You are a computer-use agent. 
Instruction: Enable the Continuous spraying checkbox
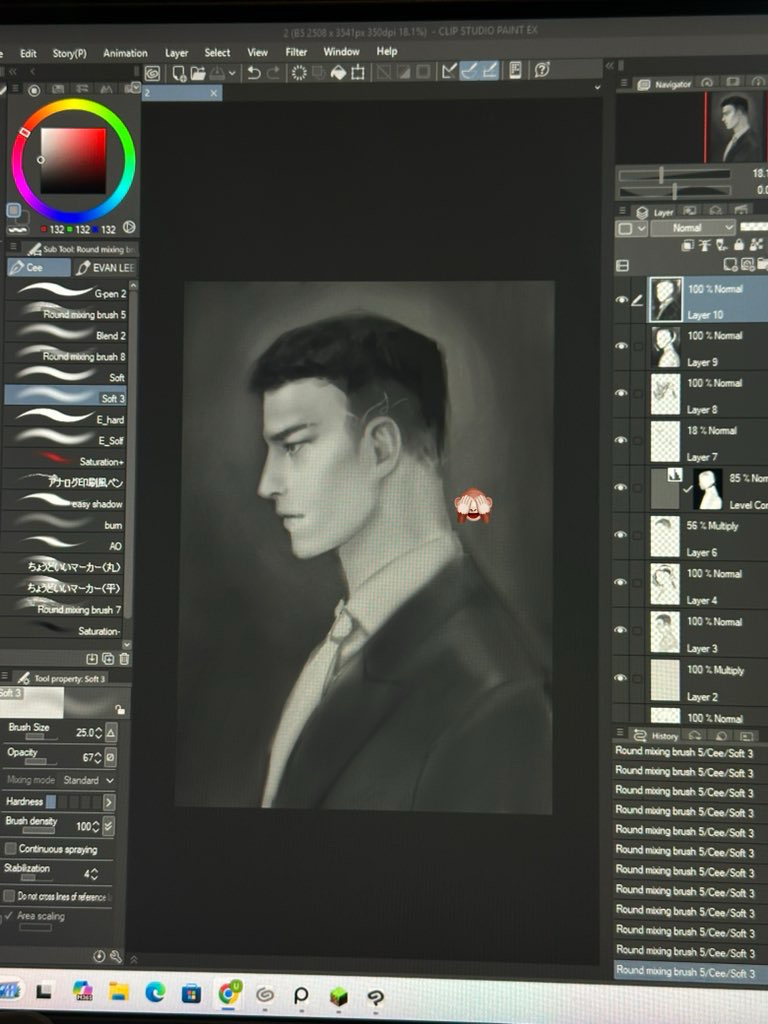tap(11, 849)
